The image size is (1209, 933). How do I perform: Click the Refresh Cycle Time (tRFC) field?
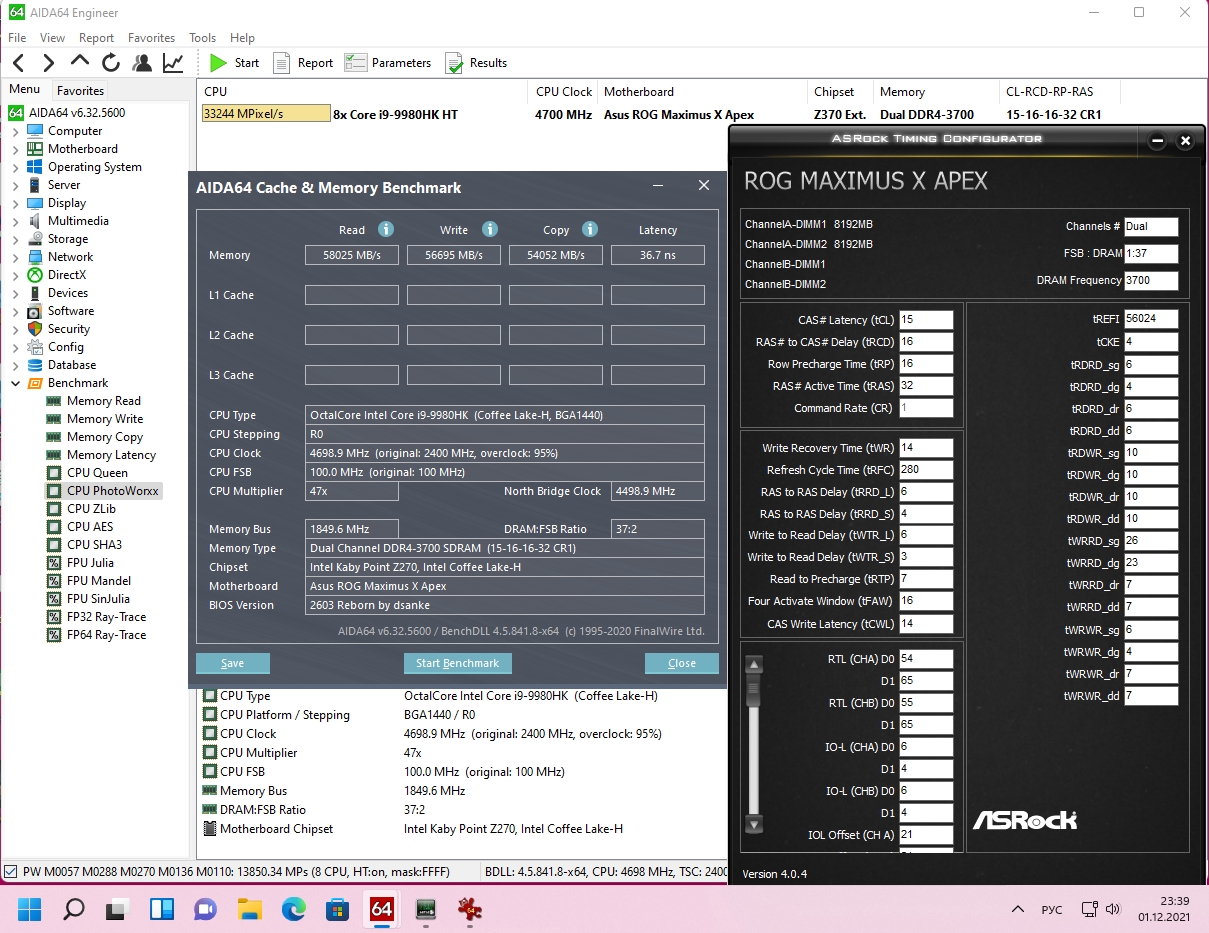click(x=926, y=470)
